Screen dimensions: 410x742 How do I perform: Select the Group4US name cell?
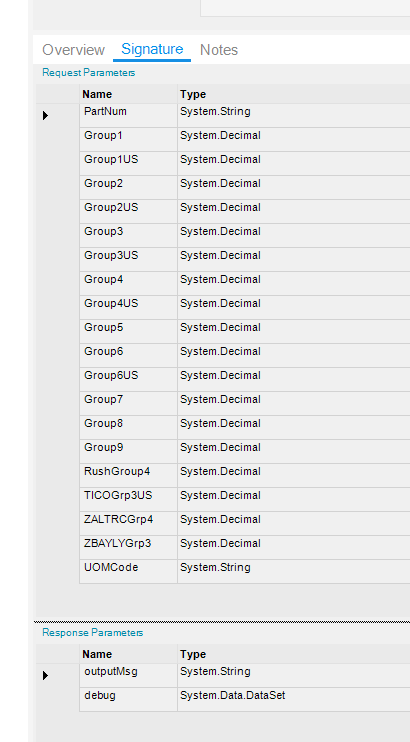pos(128,308)
